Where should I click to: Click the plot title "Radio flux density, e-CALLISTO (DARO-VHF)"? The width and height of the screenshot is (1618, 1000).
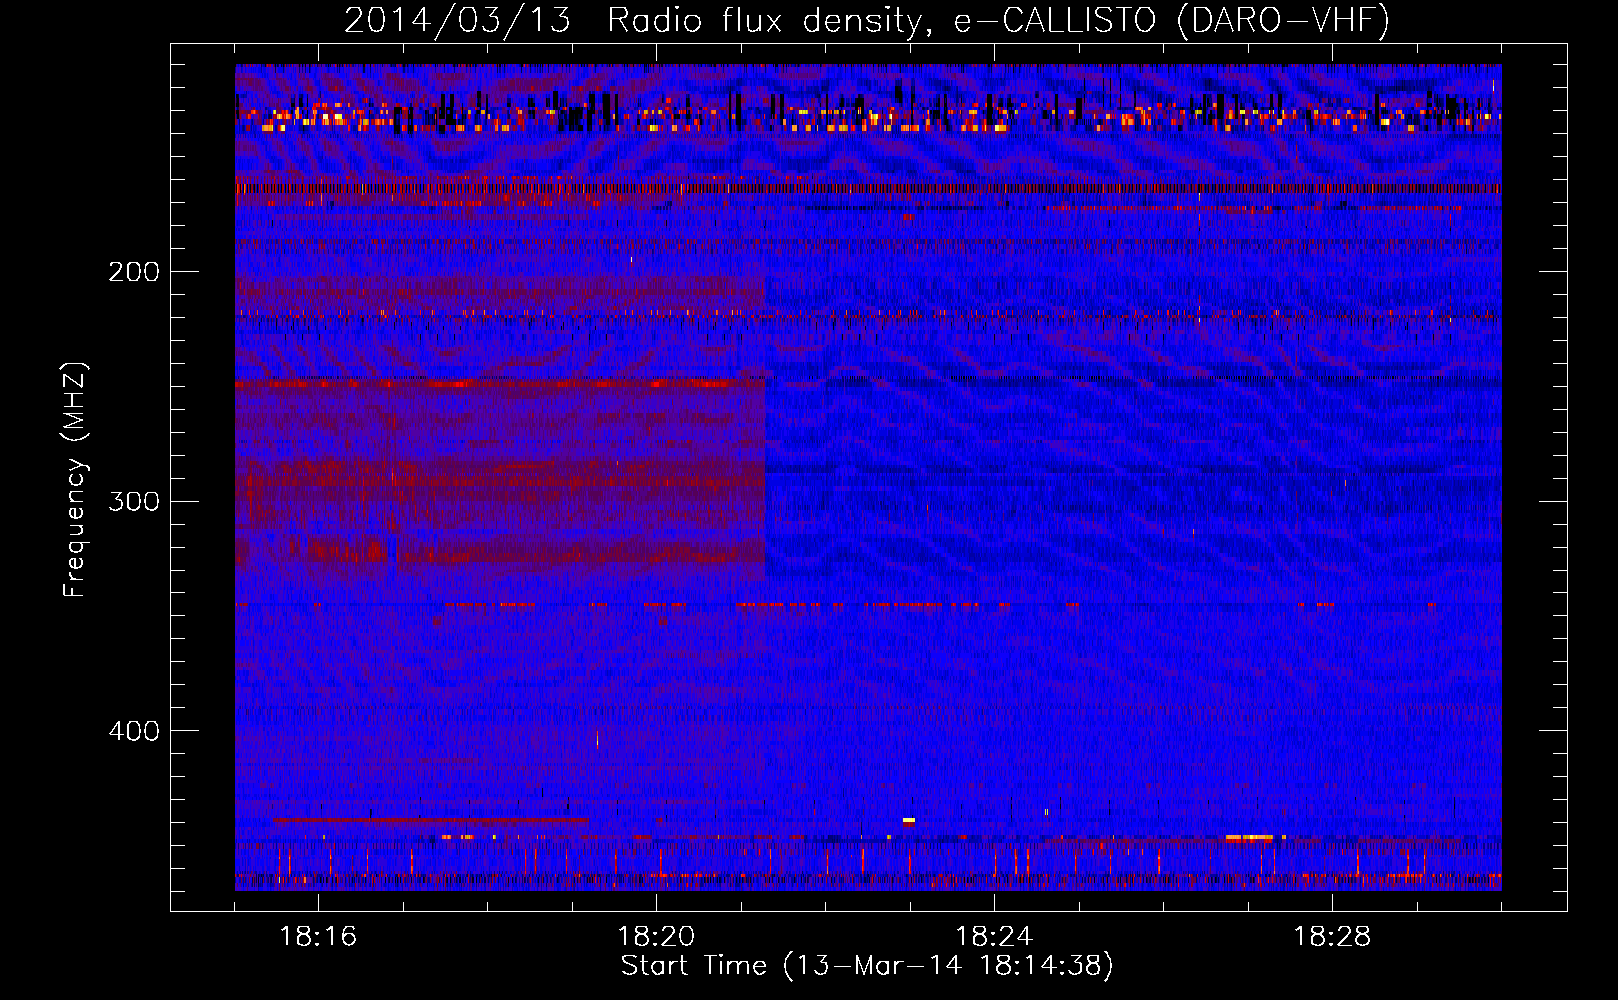998,20
